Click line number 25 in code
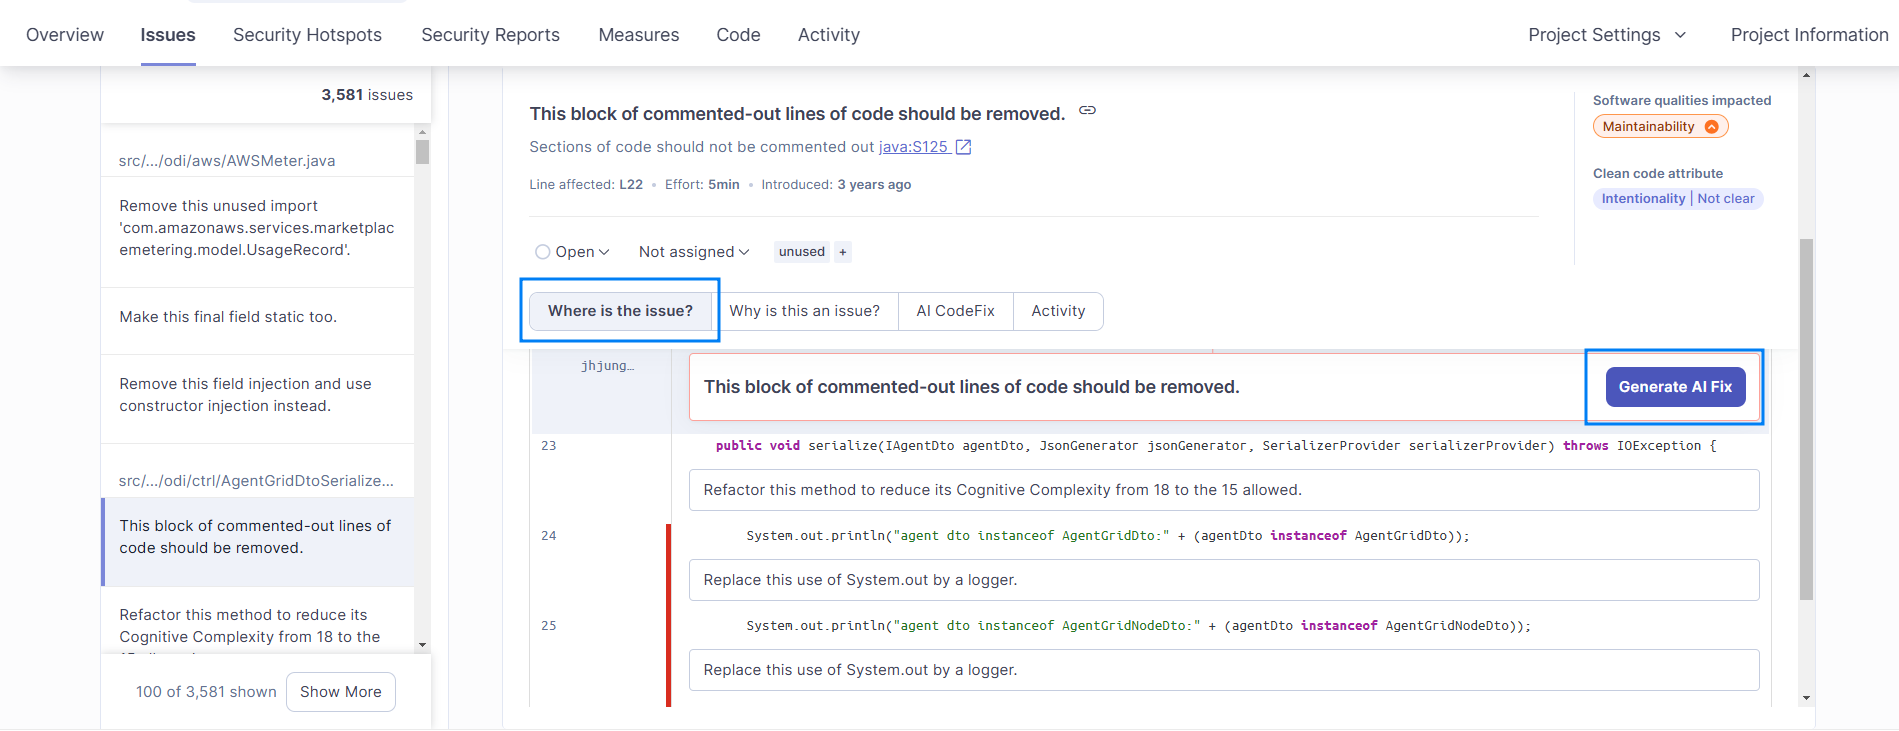This screenshot has width=1899, height=731. point(549,626)
